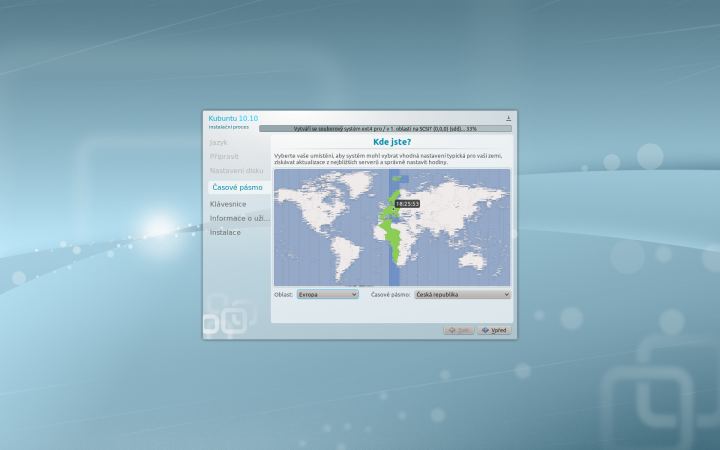Select the Nastavení disku step in sidebar
This screenshot has height=450, width=720.
236,170
